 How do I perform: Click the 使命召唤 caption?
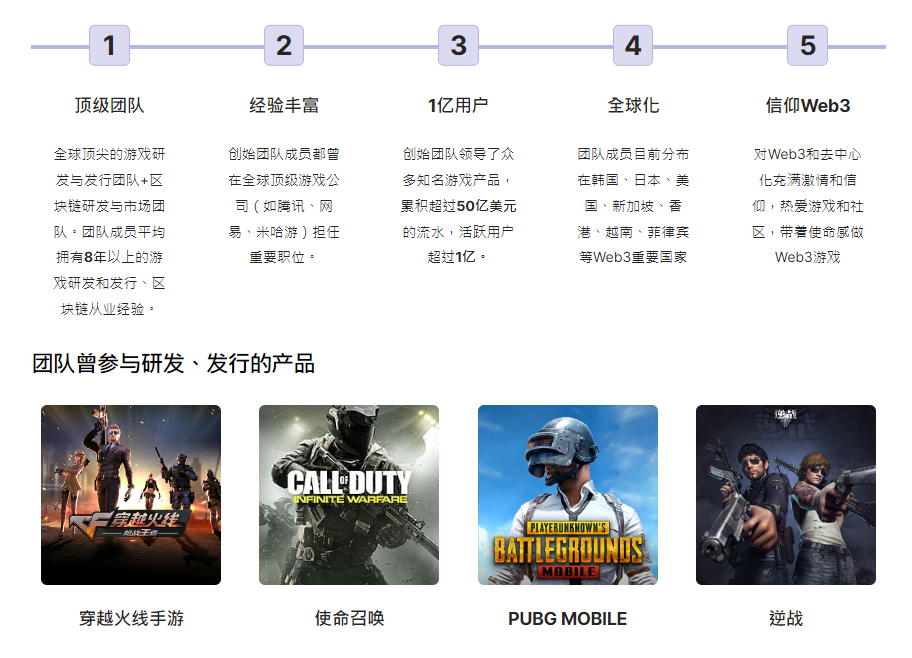click(349, 618)
